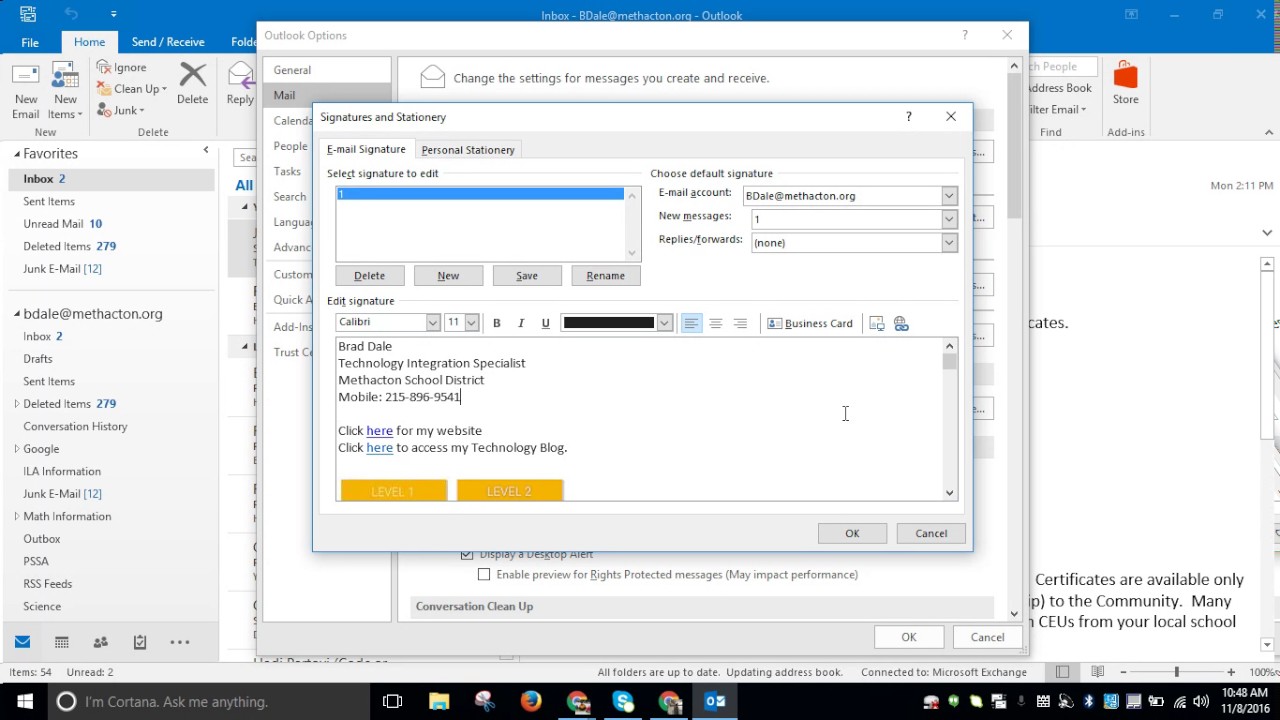The image size is (1280, 720).
Task: Click the signature editor vertical scrollbar
Action: click(x=949, y=419)
